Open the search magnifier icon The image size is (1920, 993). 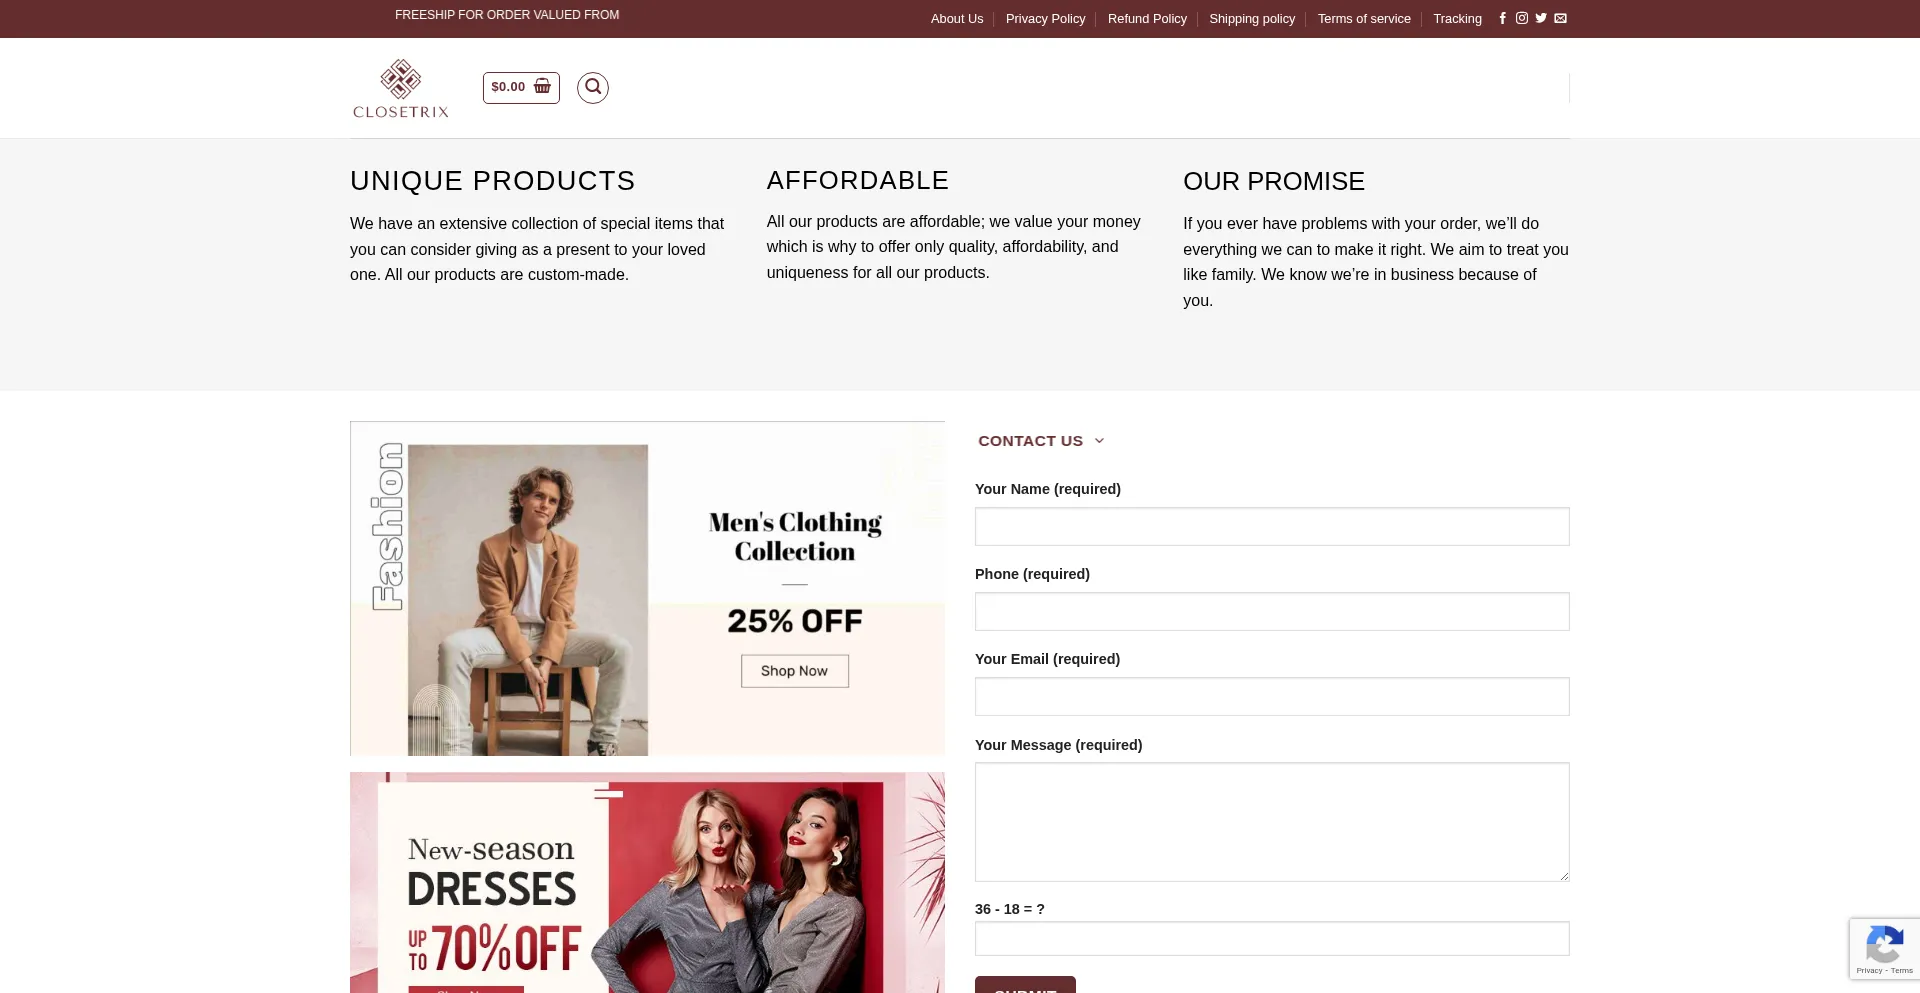click(x=593, y=88)
